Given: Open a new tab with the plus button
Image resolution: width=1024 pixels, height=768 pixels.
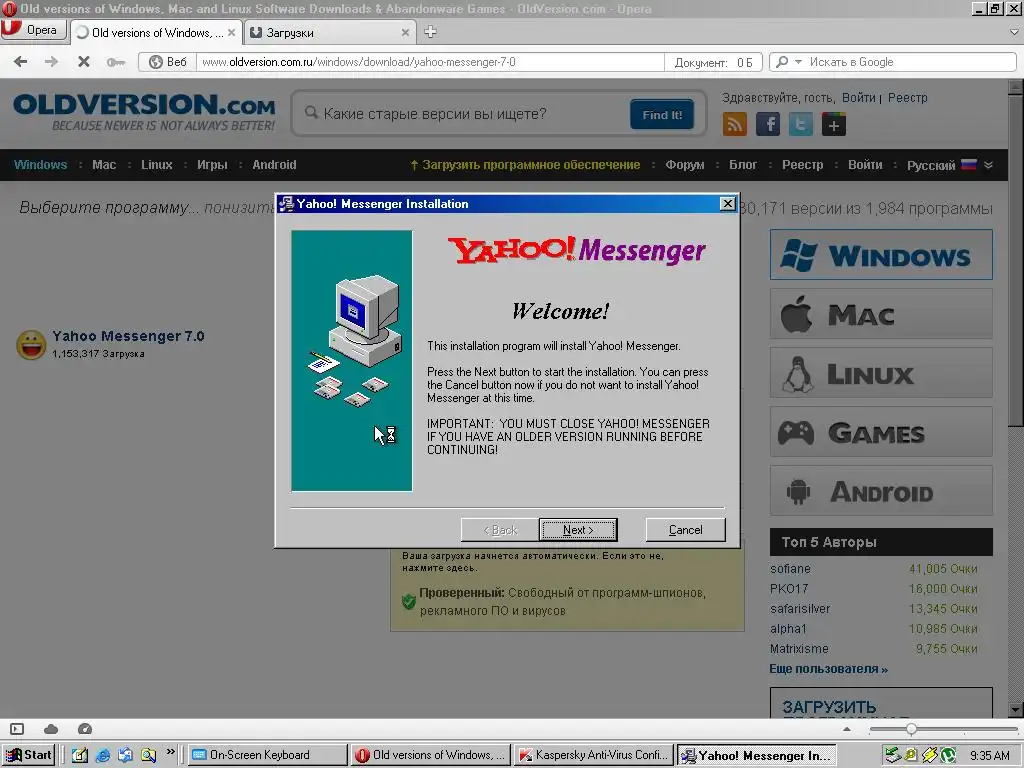Looking at the screenshot, I should [430, 32].
